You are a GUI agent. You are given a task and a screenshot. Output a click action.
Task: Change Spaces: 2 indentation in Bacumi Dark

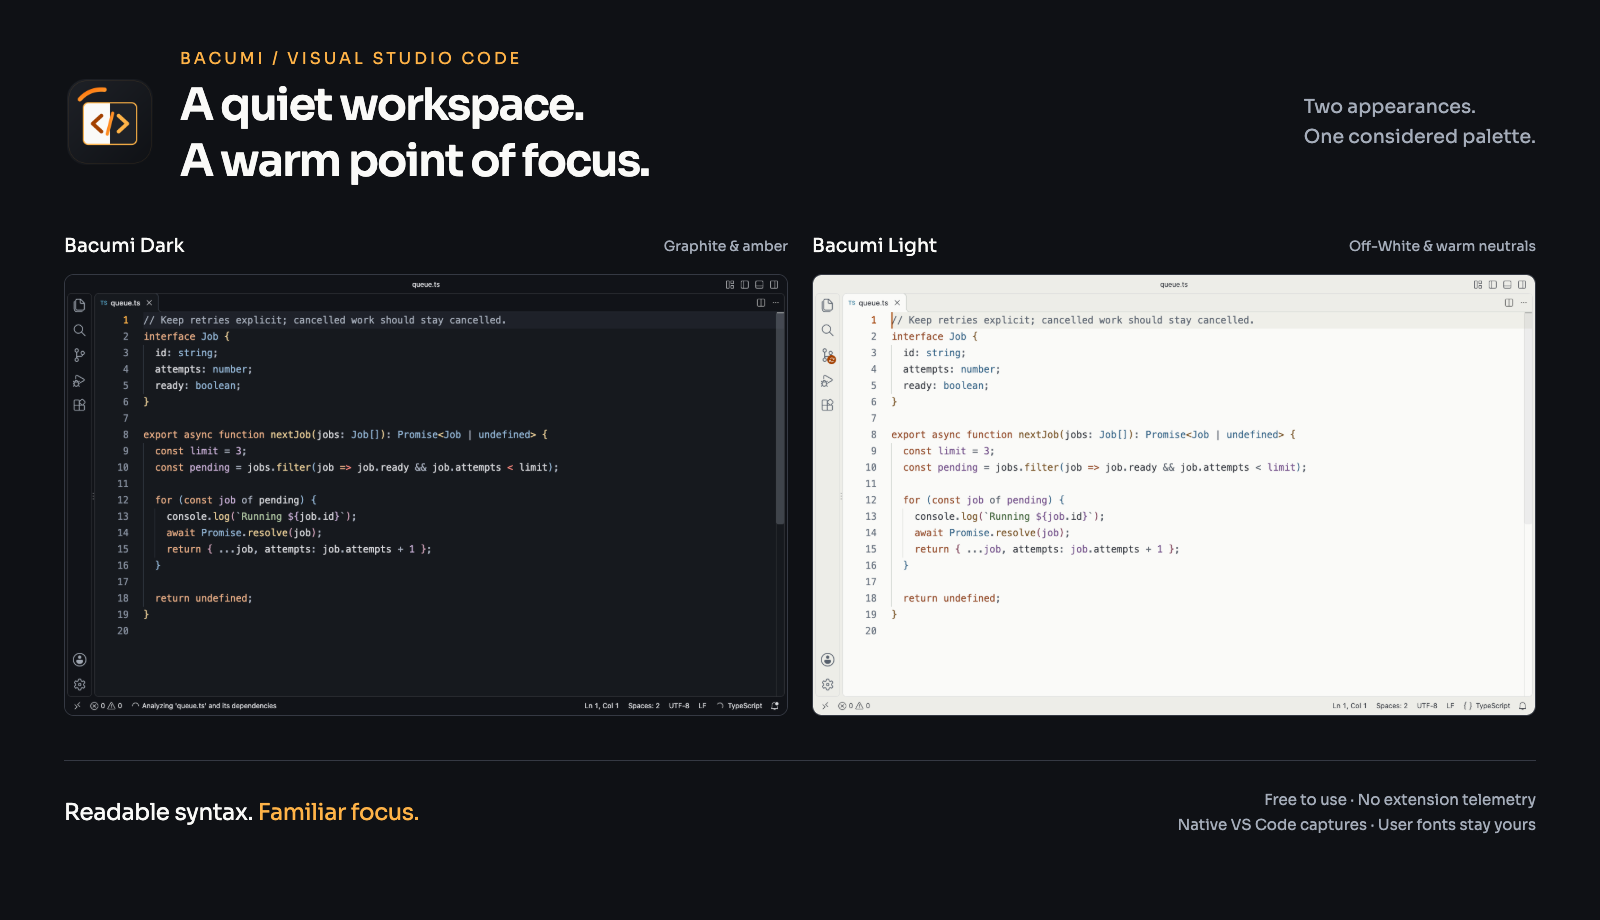(x=644, y=706)
